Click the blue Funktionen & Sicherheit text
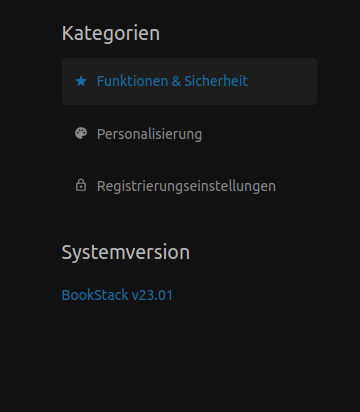The image size is (360, 412). point(172,81)
